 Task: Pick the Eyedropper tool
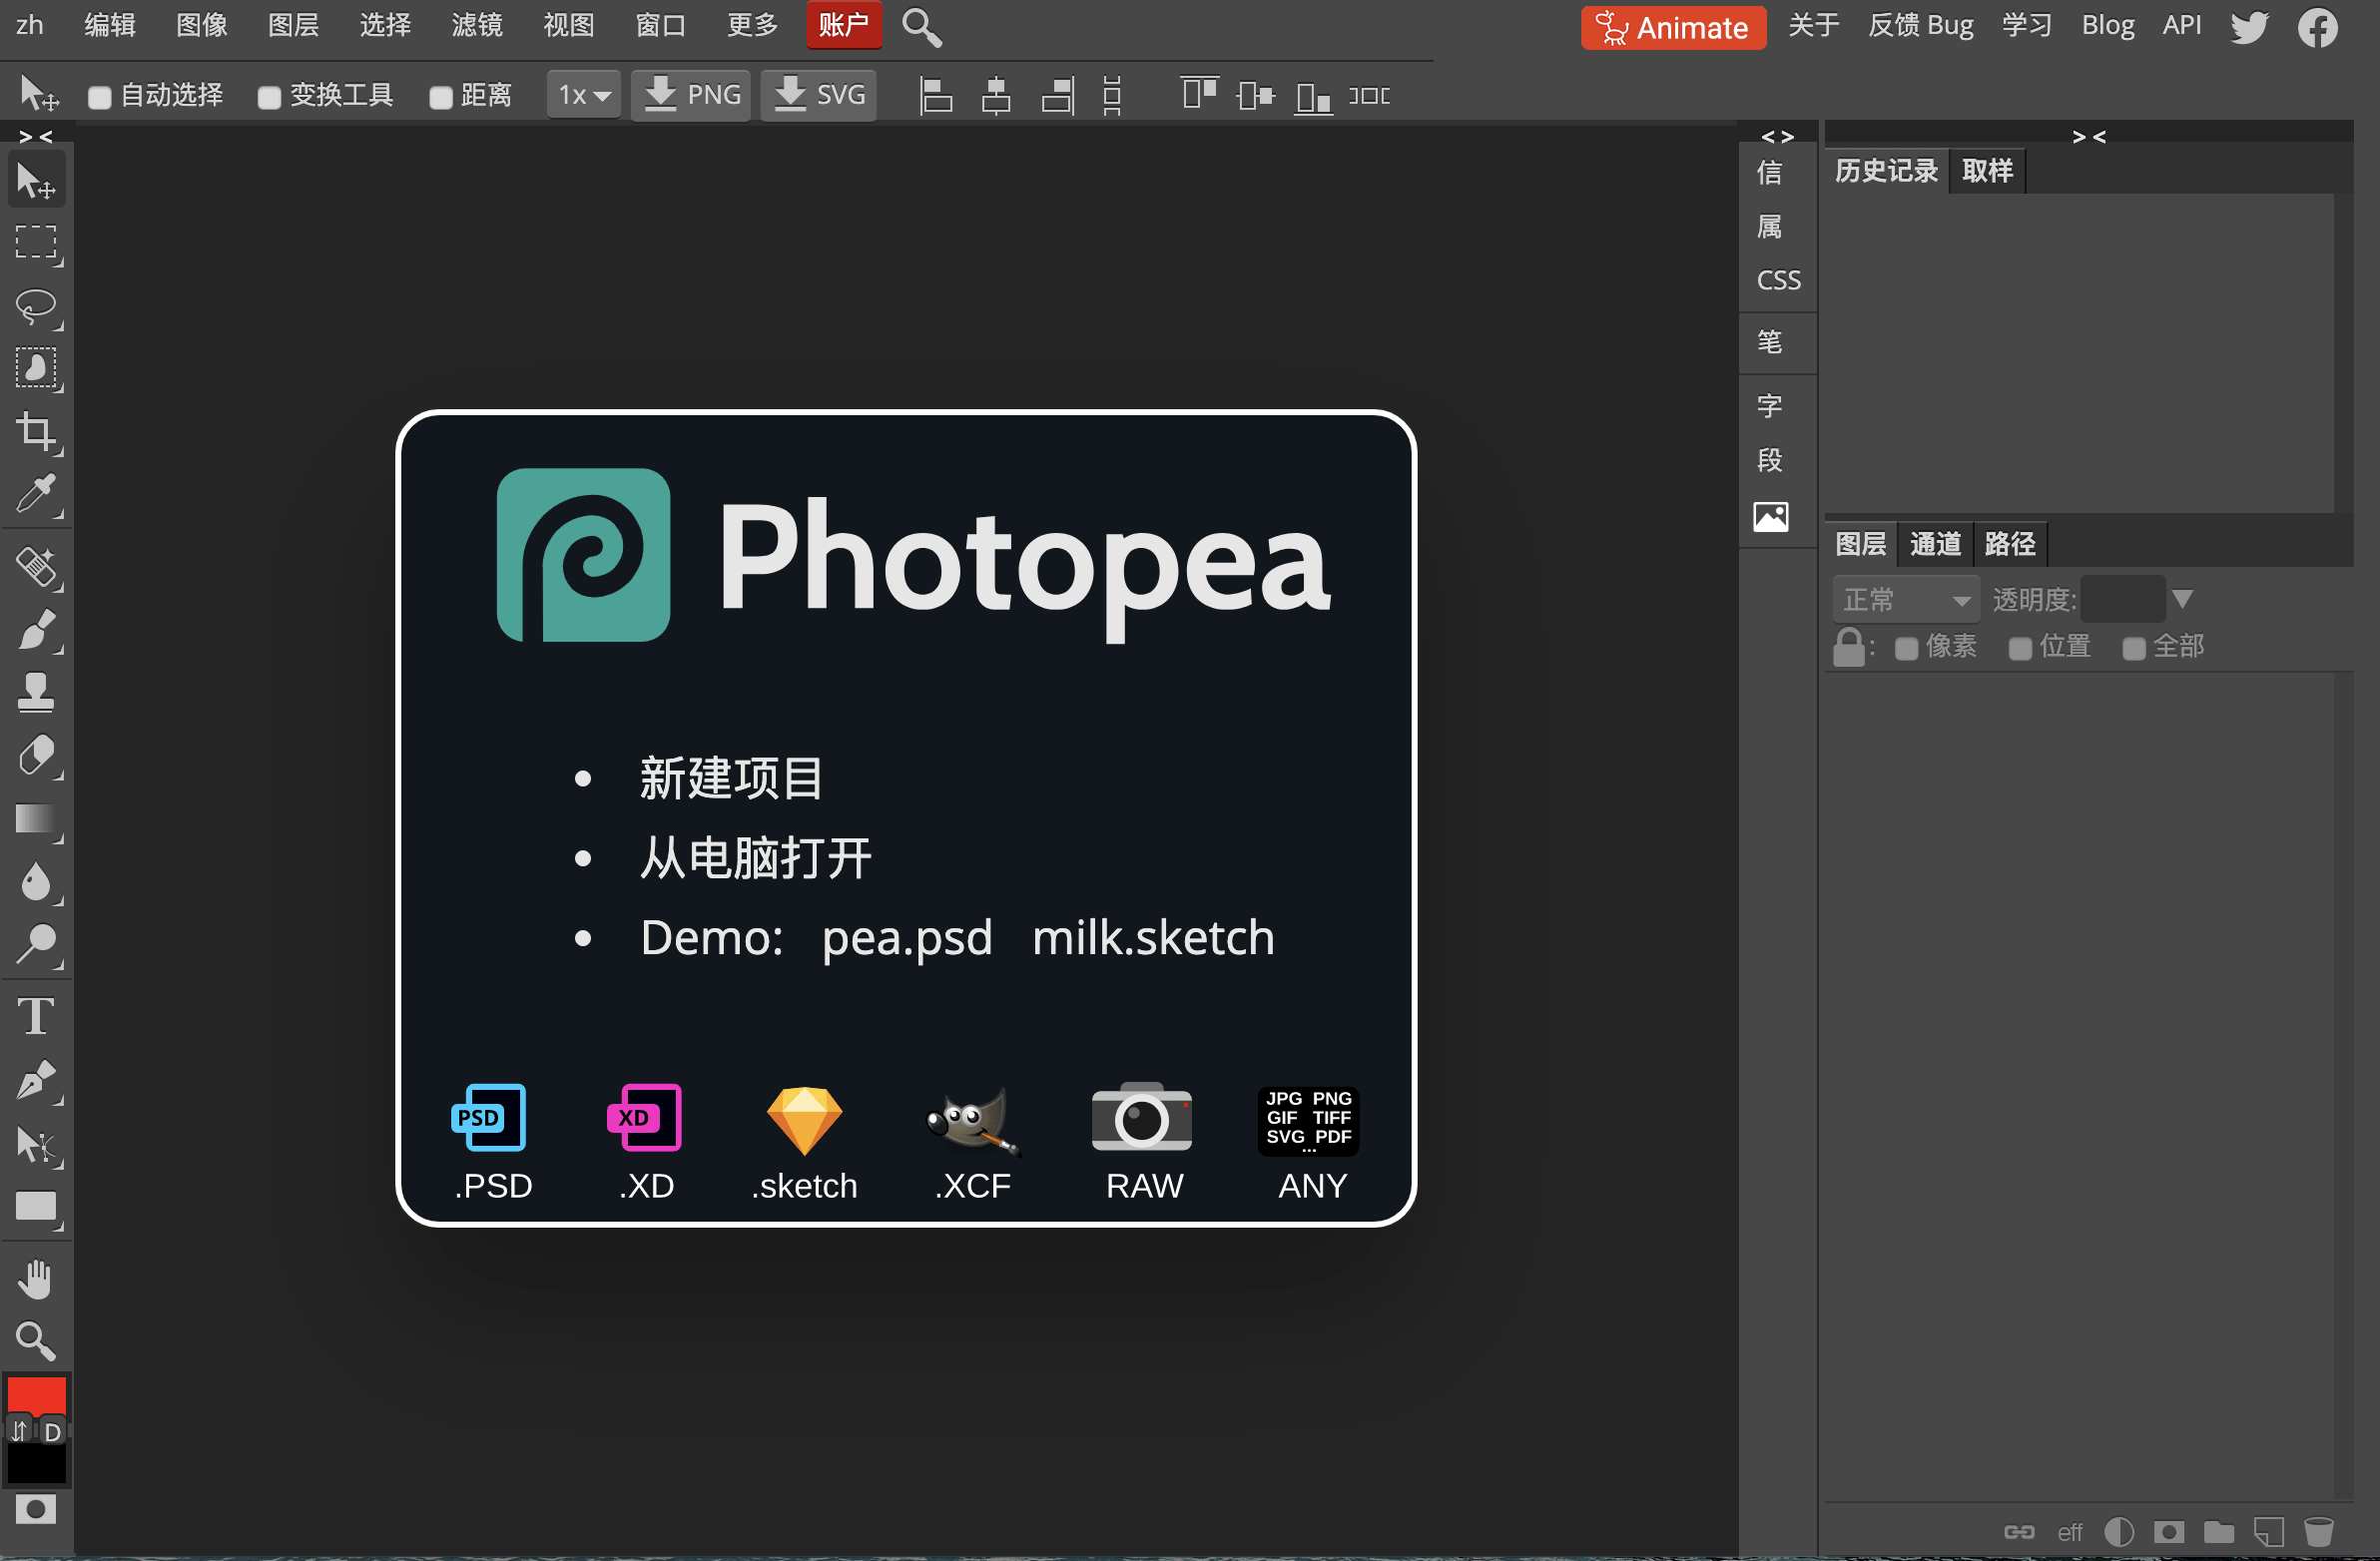(x=36, y=494)
